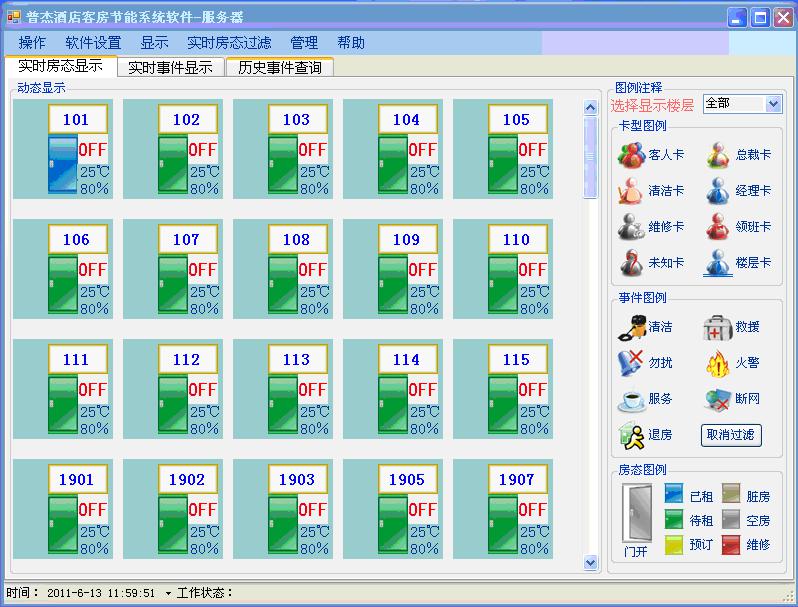Image resolution: width=798 pixels, height=607 pixels.
Task: Select the 服务 coffee cup service icon
Action: point(631,399)
